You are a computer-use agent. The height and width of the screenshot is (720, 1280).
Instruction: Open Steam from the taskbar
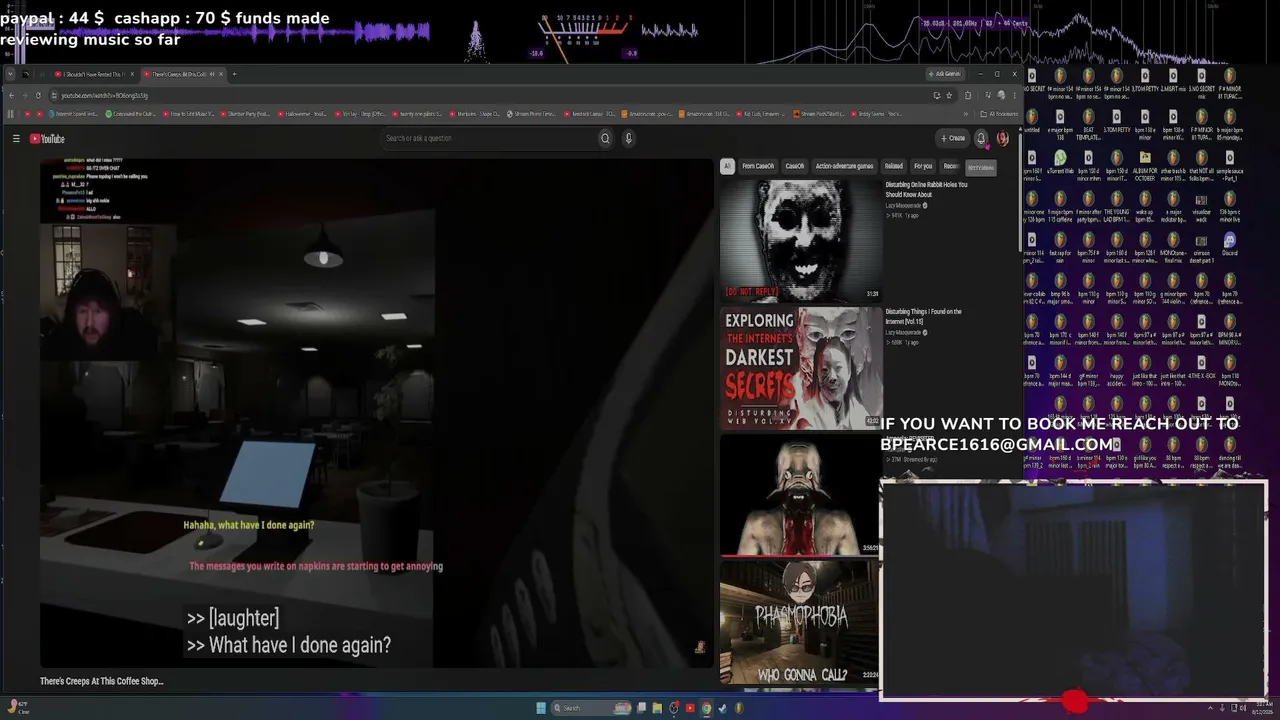pyautogui.click(x=722, y=708)
